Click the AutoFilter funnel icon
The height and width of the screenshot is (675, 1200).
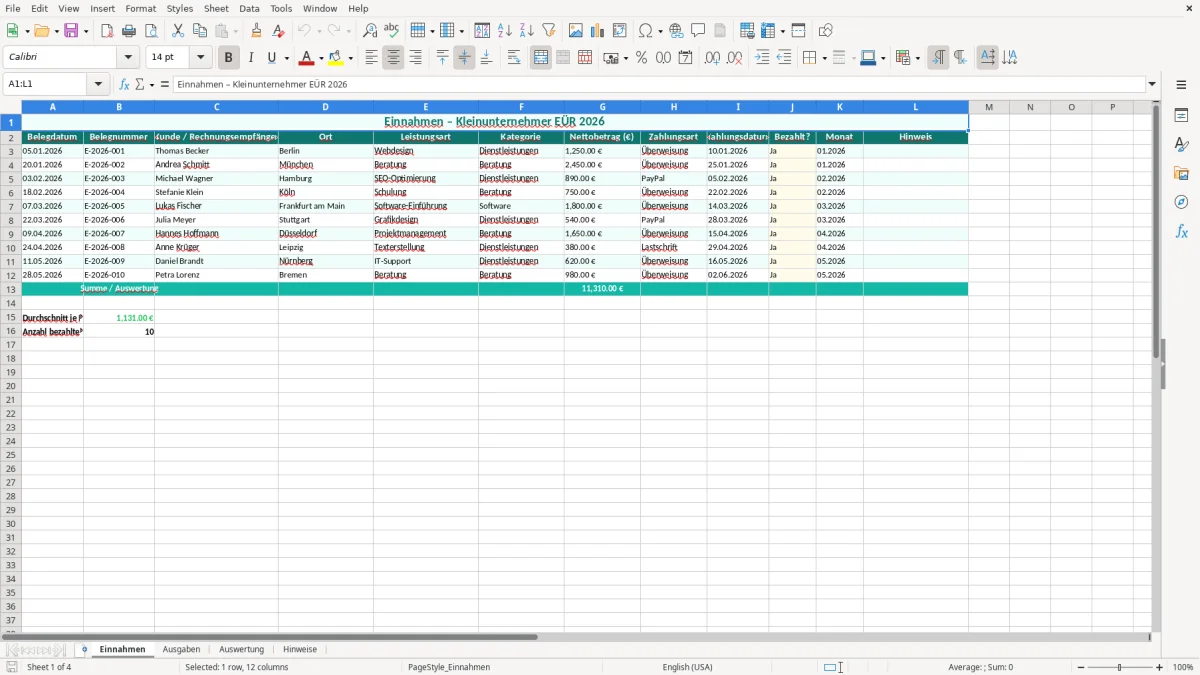point(549,31)
